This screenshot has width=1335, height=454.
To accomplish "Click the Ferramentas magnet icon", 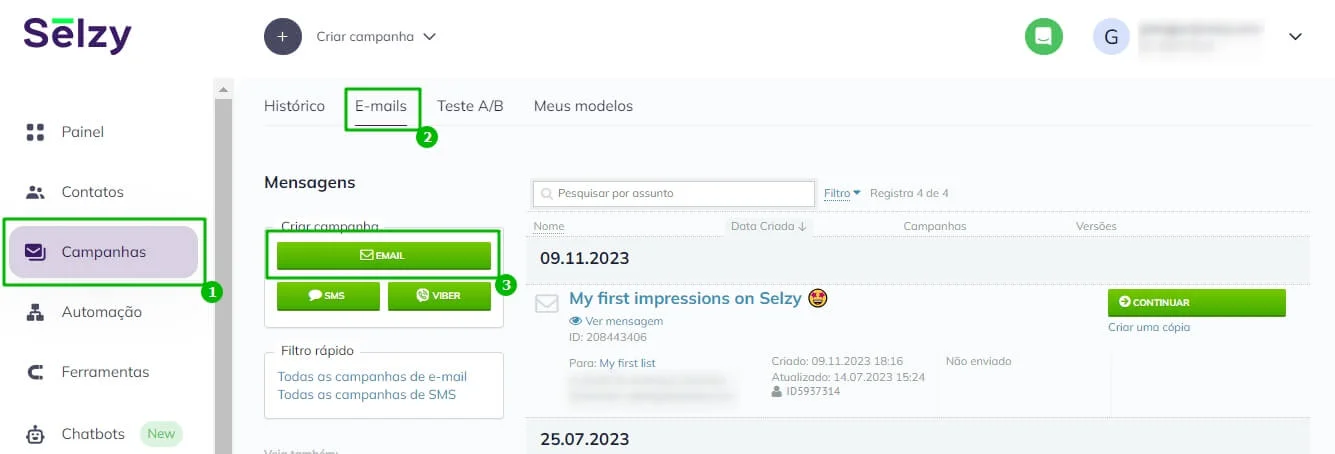I will pos(36,372).
